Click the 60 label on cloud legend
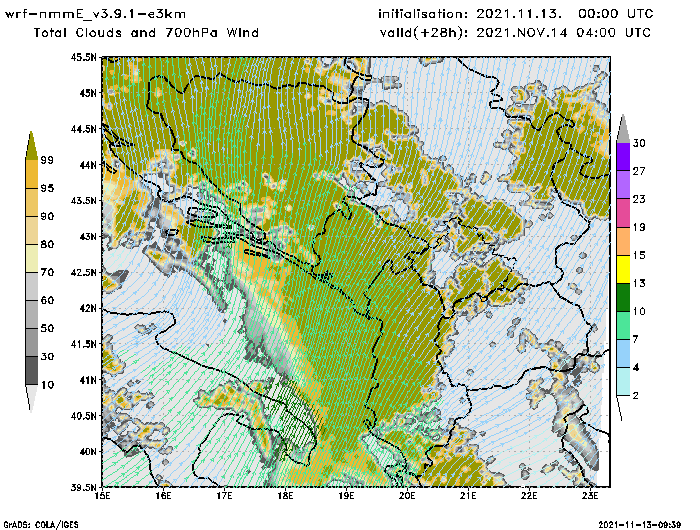The width and height of the screenshot is (700, 530). click(x=47, y=300)
